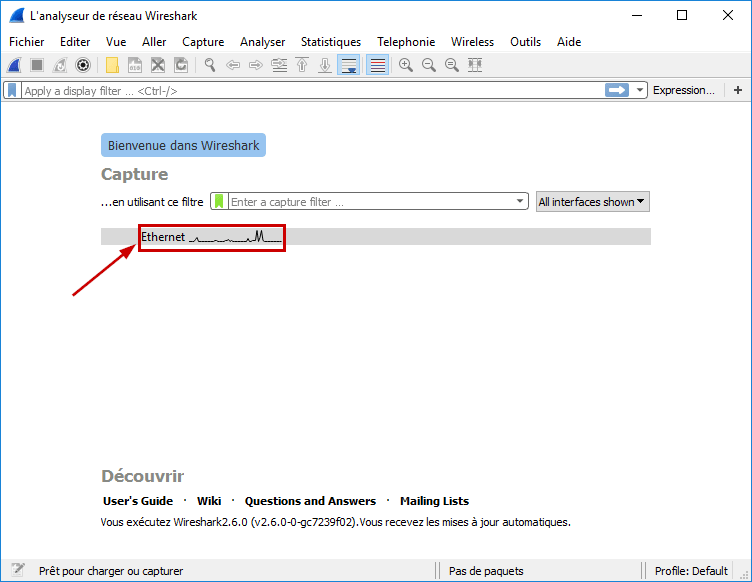Open the Outils menu
752x582 pixels.
click(x=525, y=42)
